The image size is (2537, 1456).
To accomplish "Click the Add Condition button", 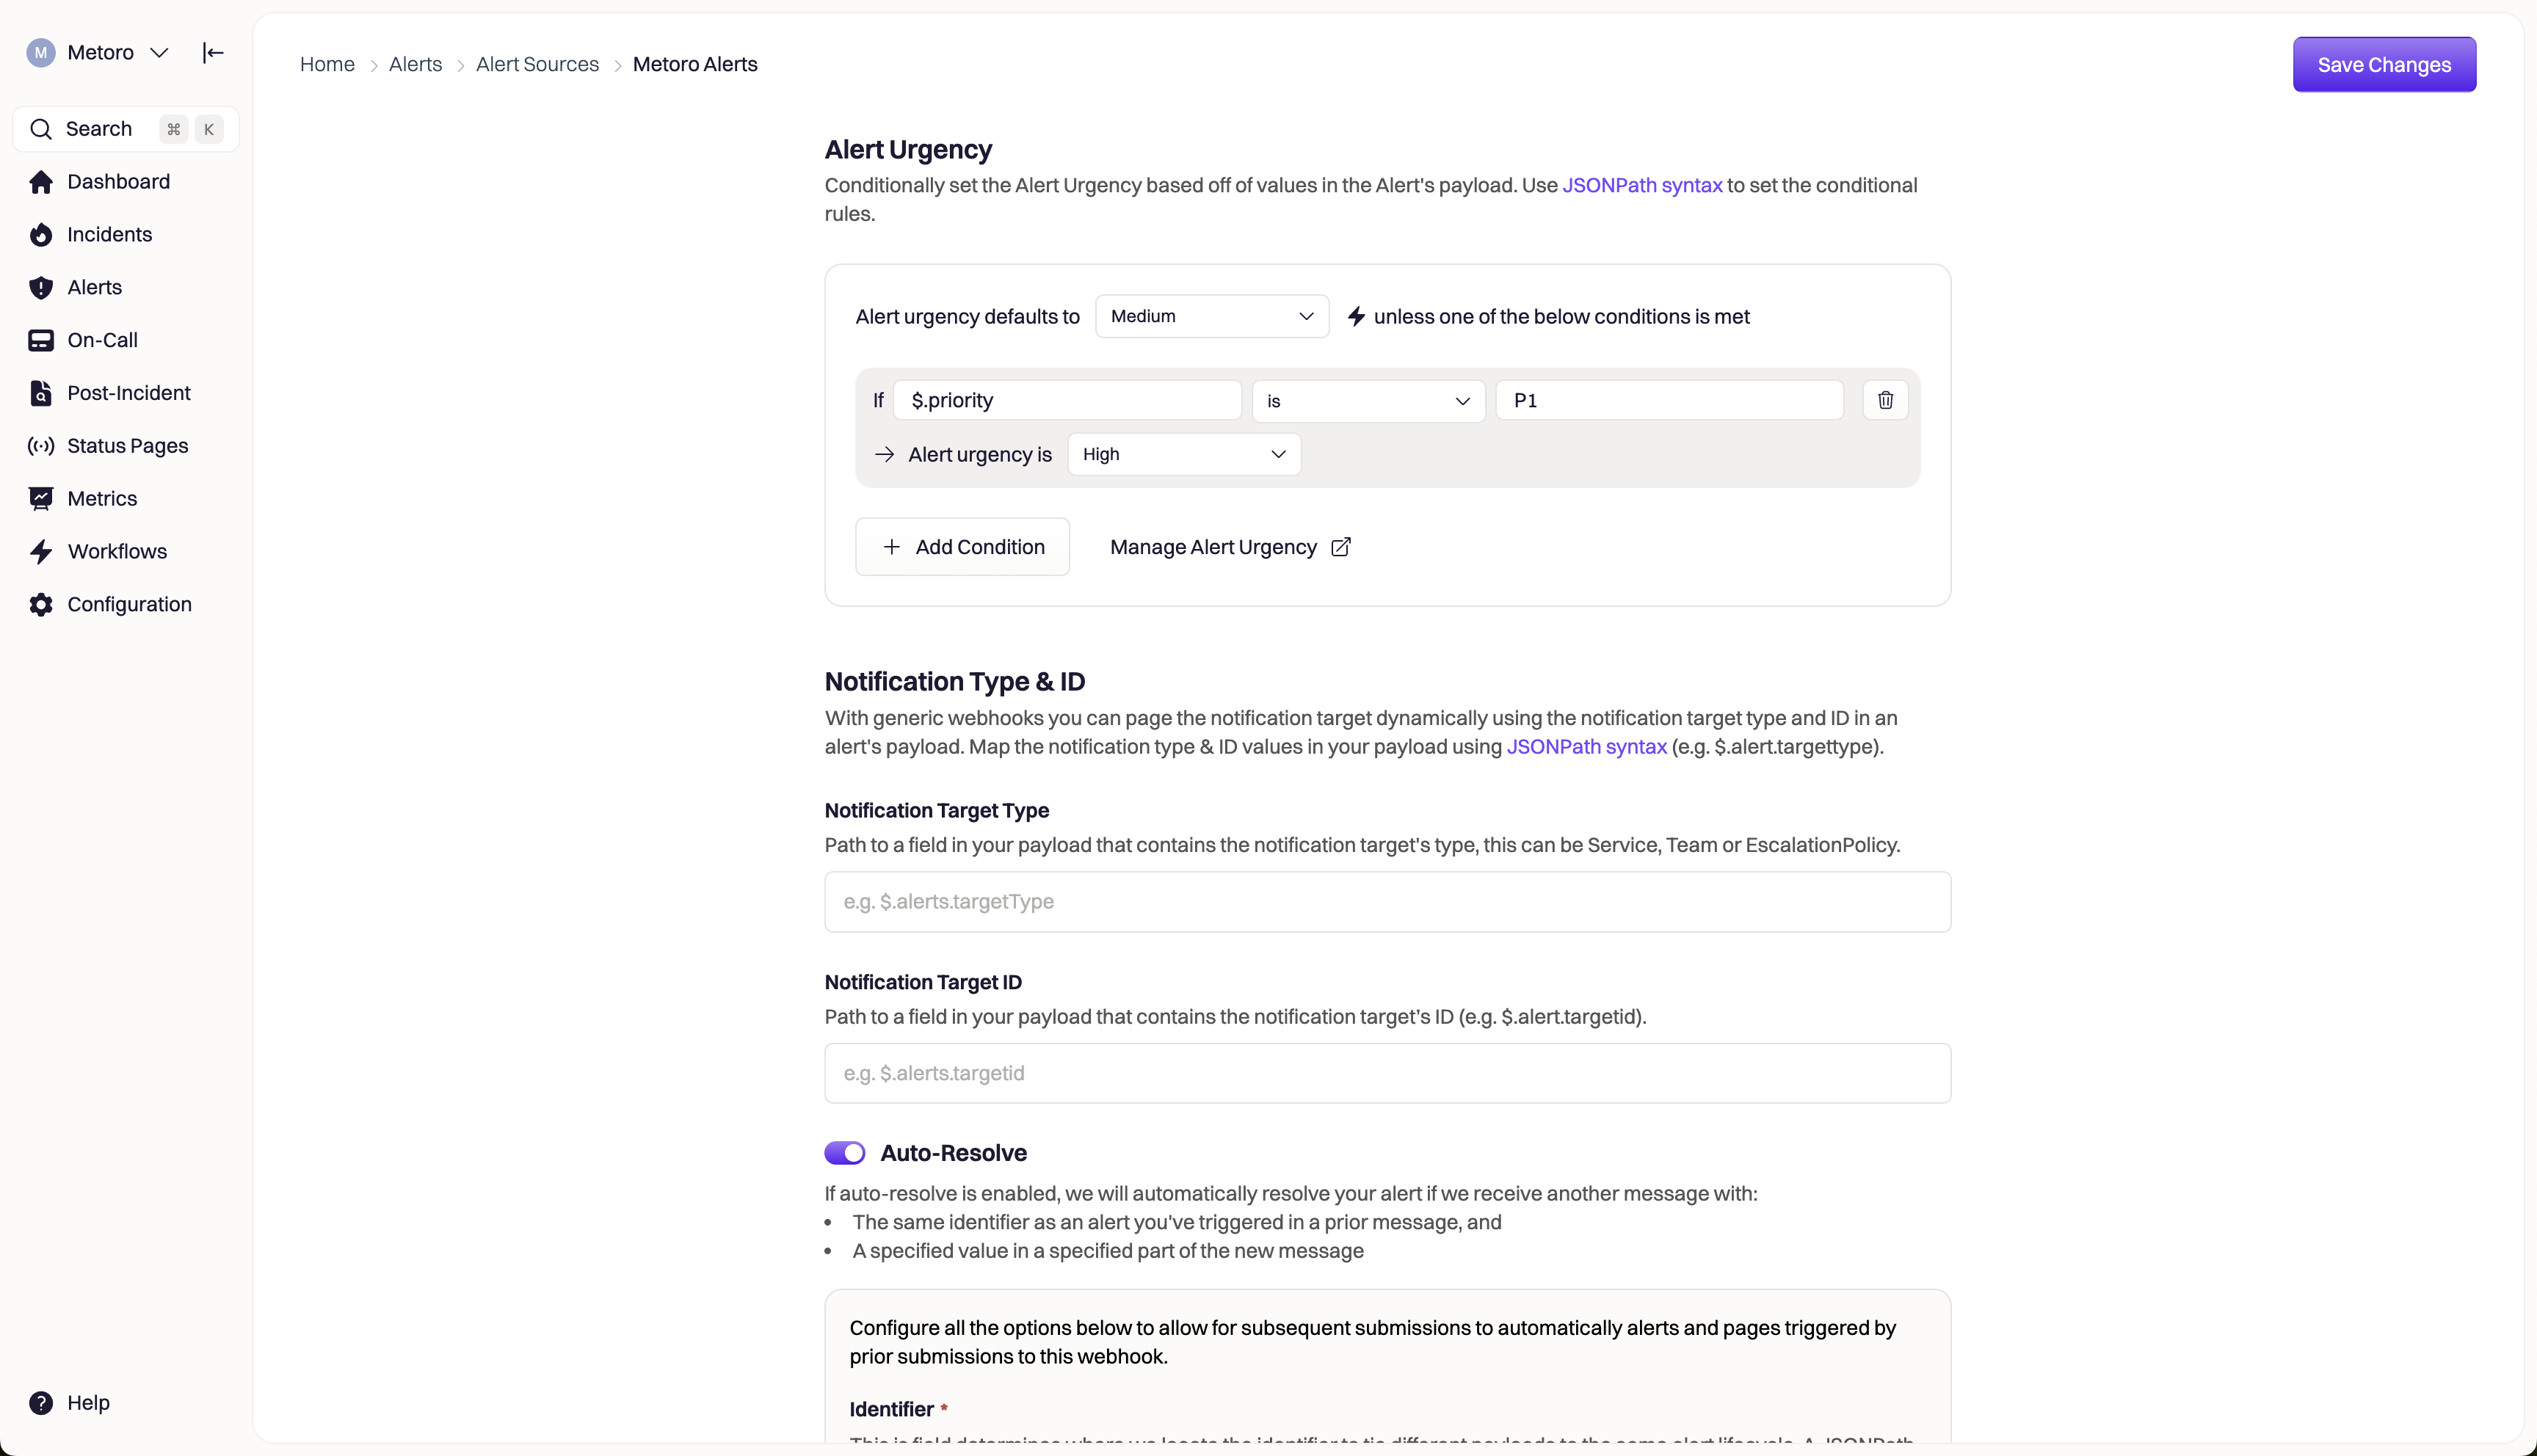I will 962,547.
